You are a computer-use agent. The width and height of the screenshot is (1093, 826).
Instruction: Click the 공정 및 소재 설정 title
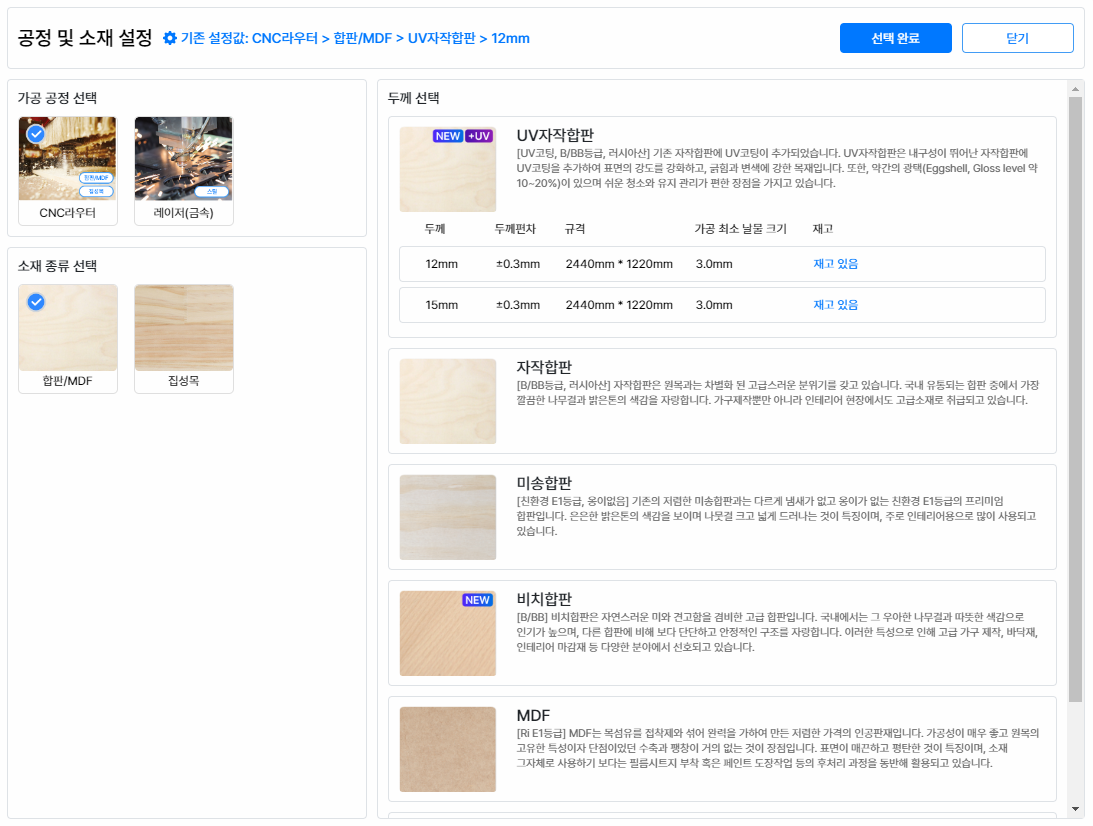pos(84,38)
